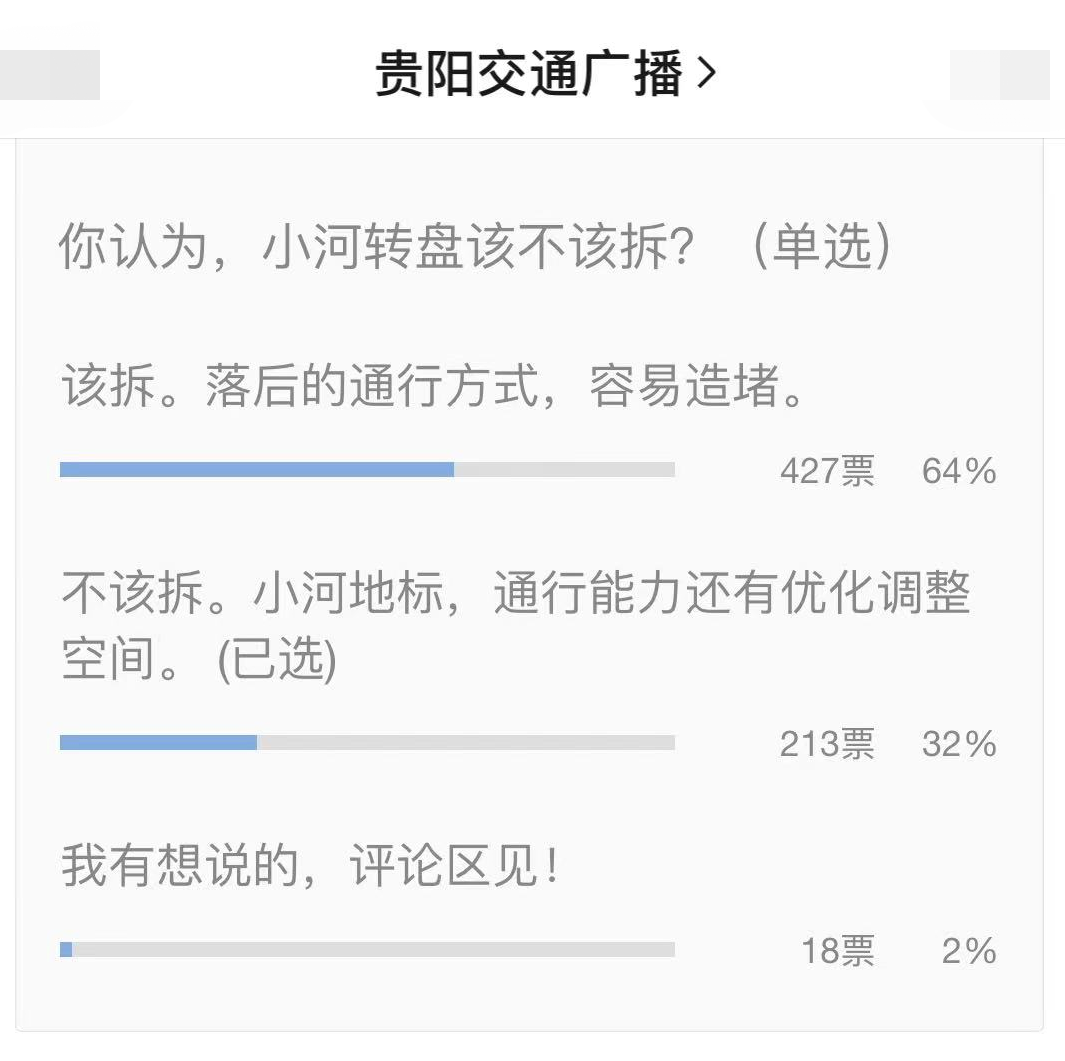Click the 427票 vote count
1065x1061 pixels.
(827, 471)
